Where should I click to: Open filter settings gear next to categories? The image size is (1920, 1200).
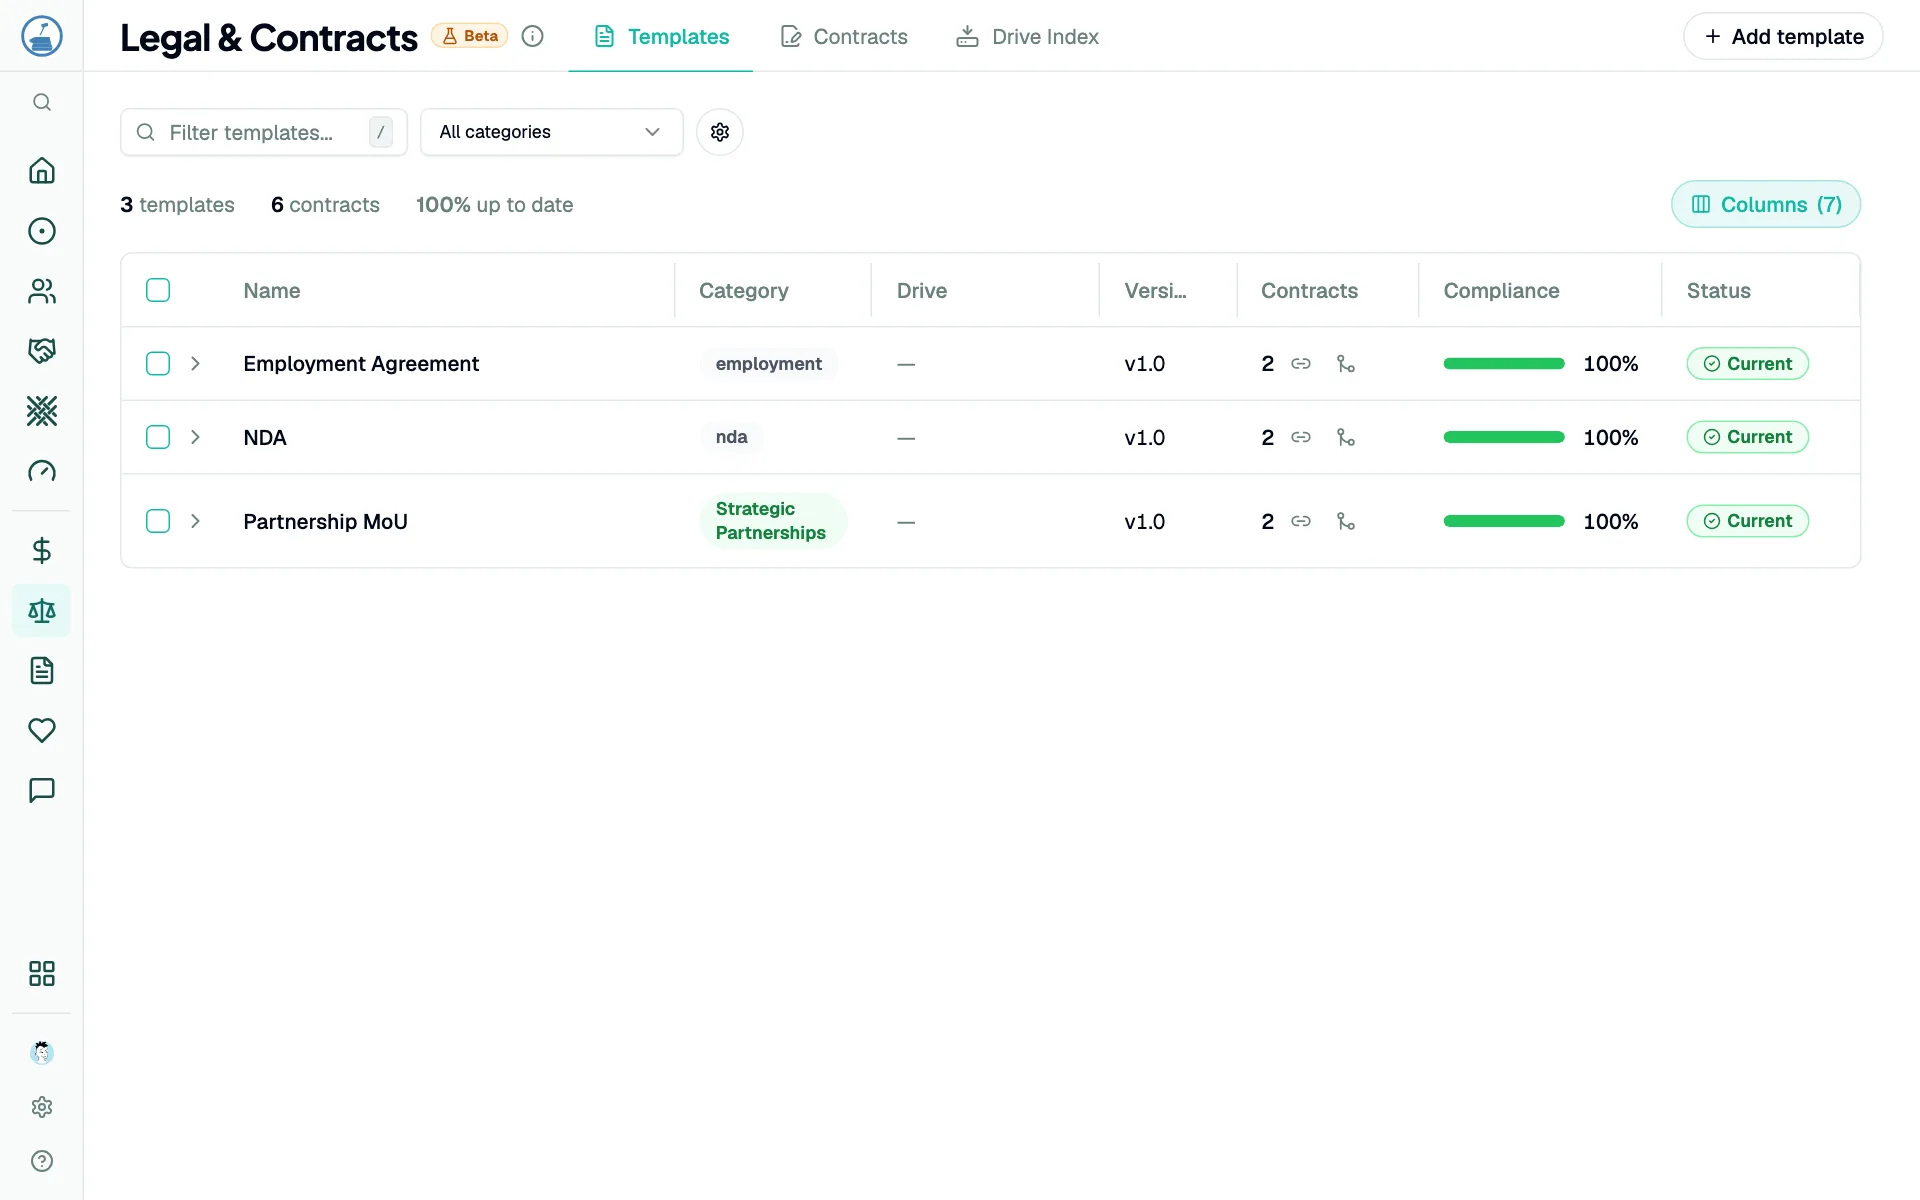coord(720,132)
